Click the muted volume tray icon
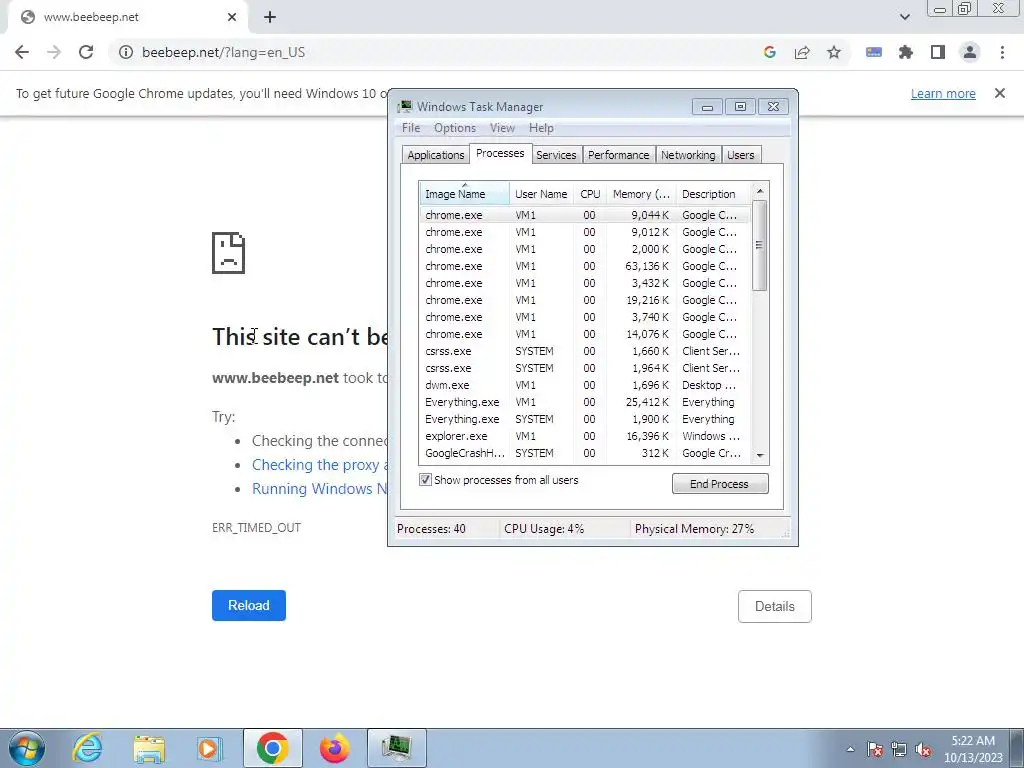 [x=923, y=749]
